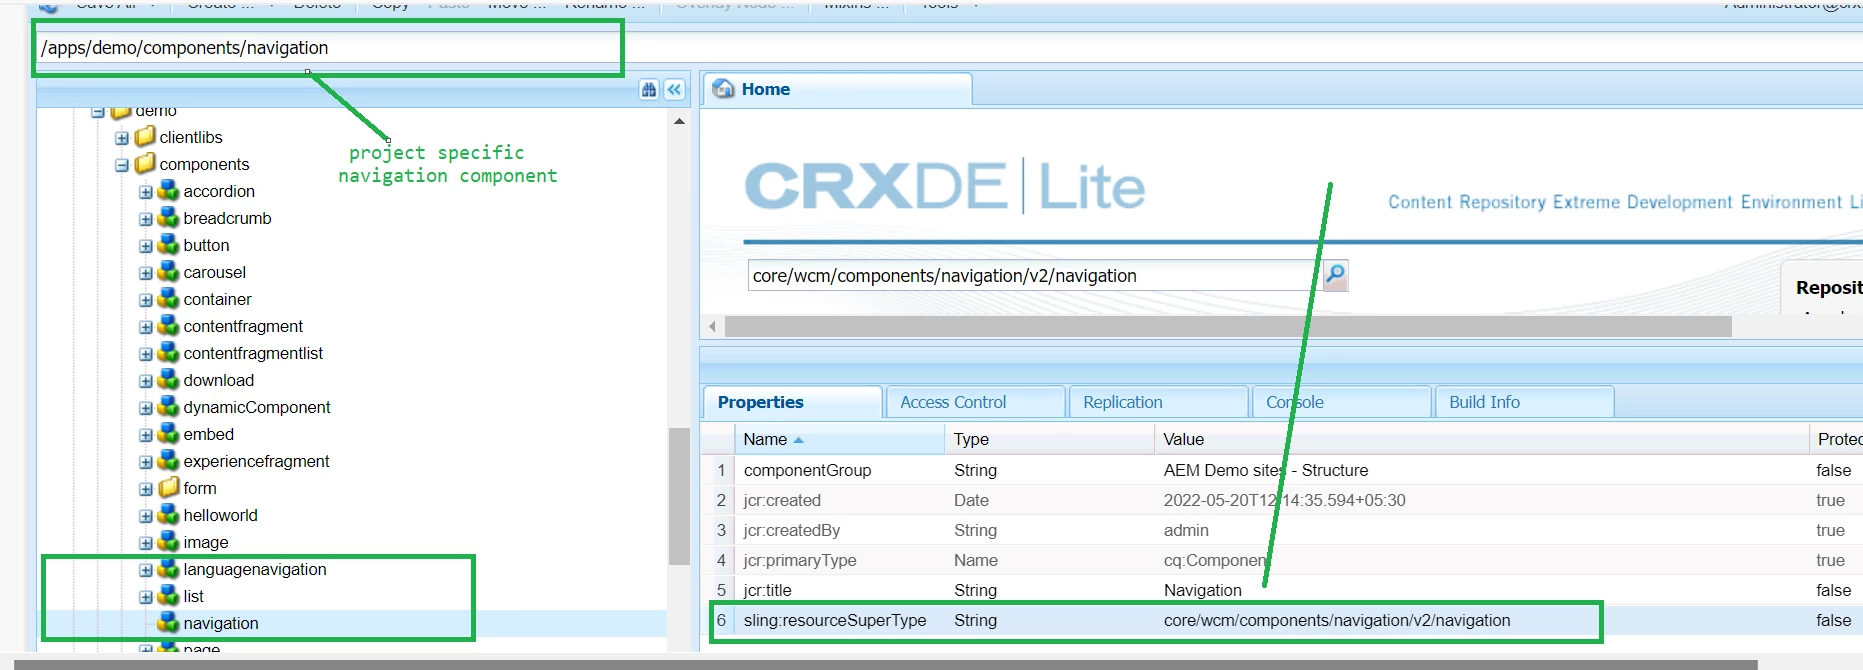Select the contentfragmentlist tree item
Viewport: 1863px width, 670px height.
[253, 353]
